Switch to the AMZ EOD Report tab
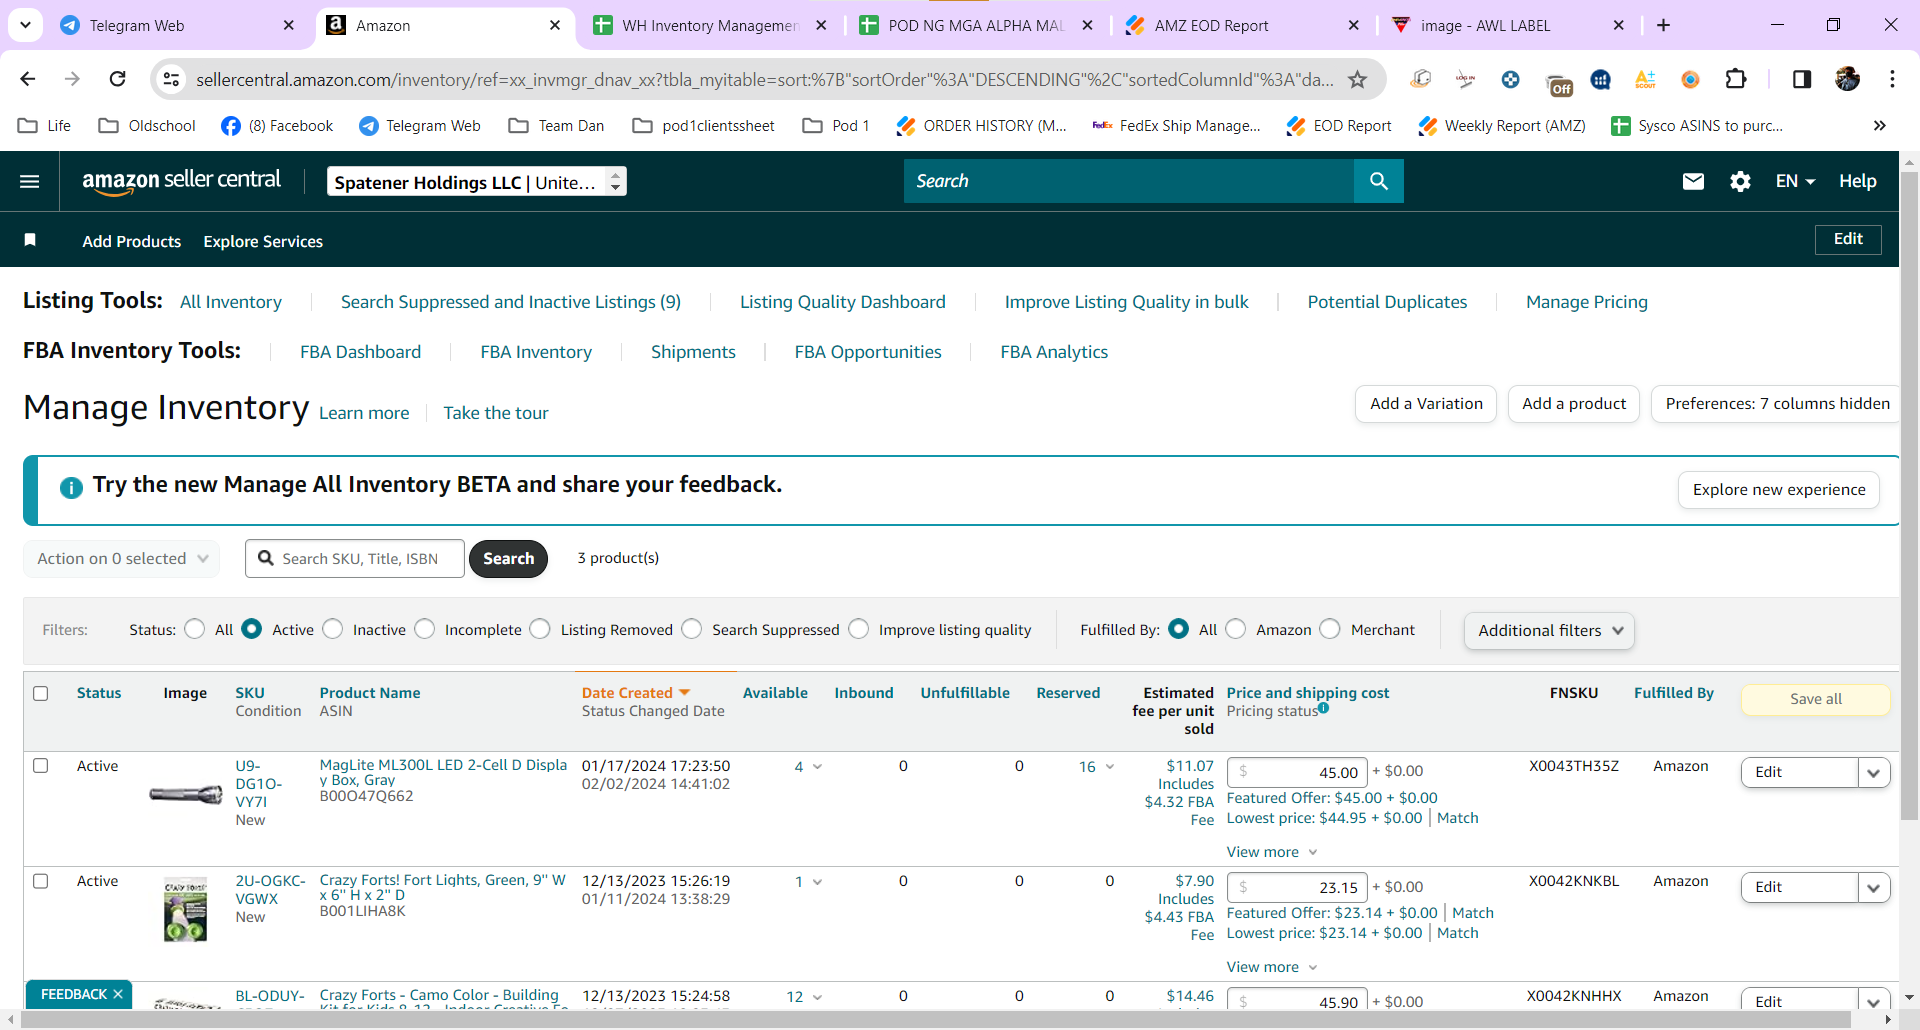 [x=1242, y=25]
